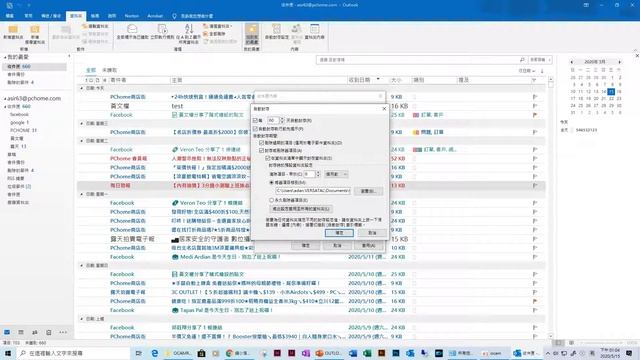The height and width of the screenshot is (360, 640).
Task: Click the Edge icon in the taskbar
Action: 155,353
